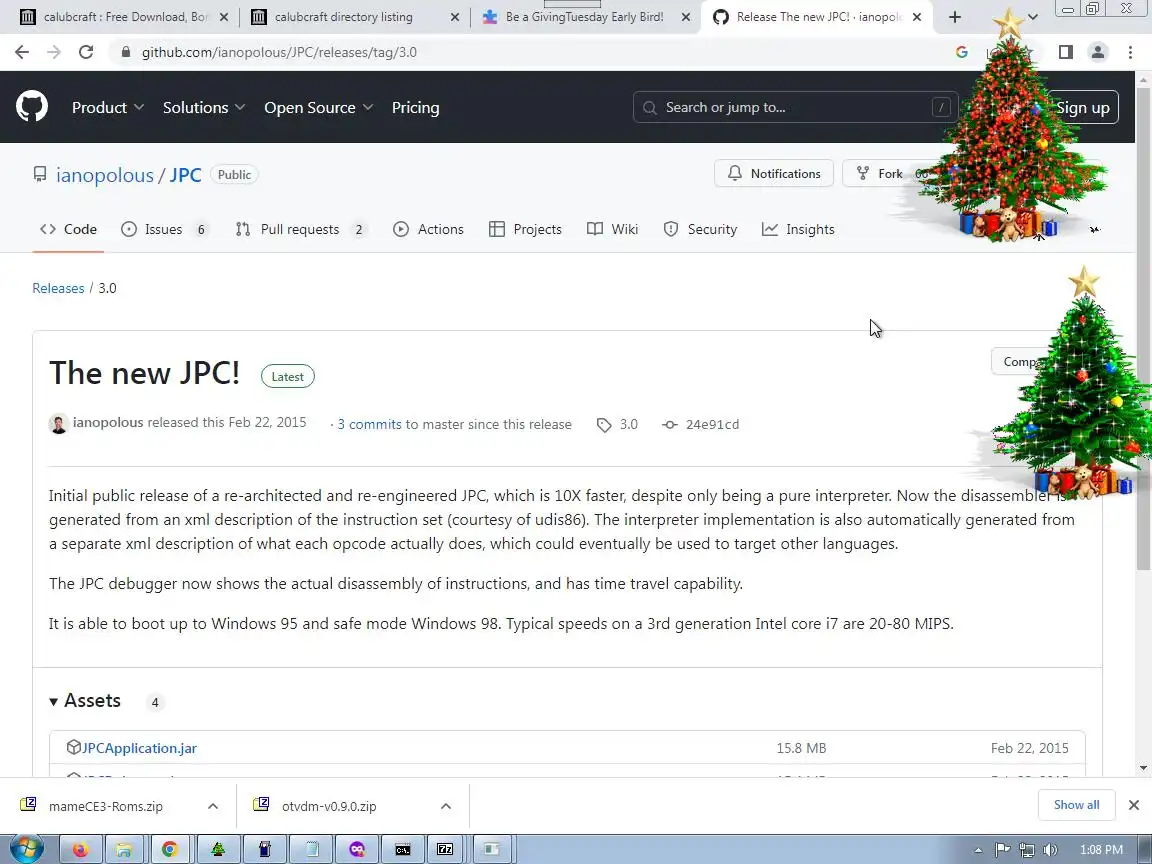The image size is (1152, 864).
Task: Open the Pricing link
Action: click(416, 107)
